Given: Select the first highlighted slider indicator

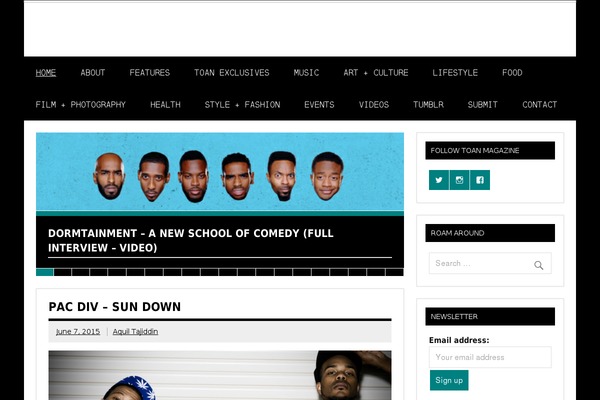Looking at the screenshot, I should click(45, 272).
